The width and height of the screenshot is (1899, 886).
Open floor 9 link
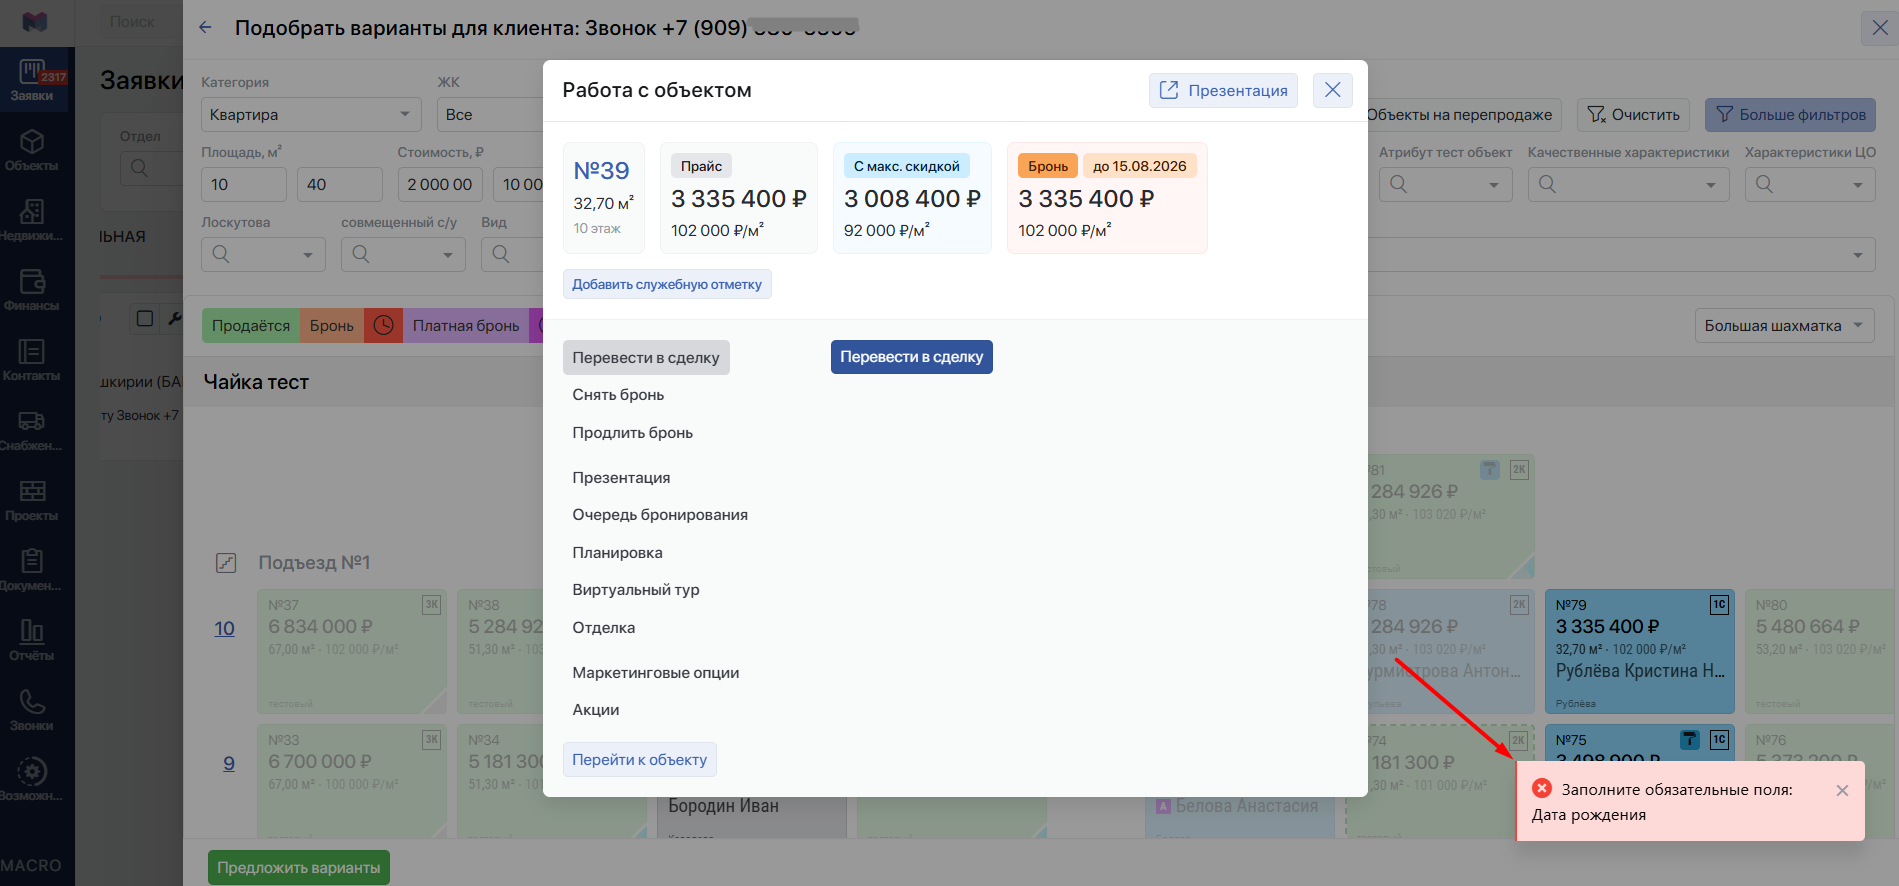point(229,764)
